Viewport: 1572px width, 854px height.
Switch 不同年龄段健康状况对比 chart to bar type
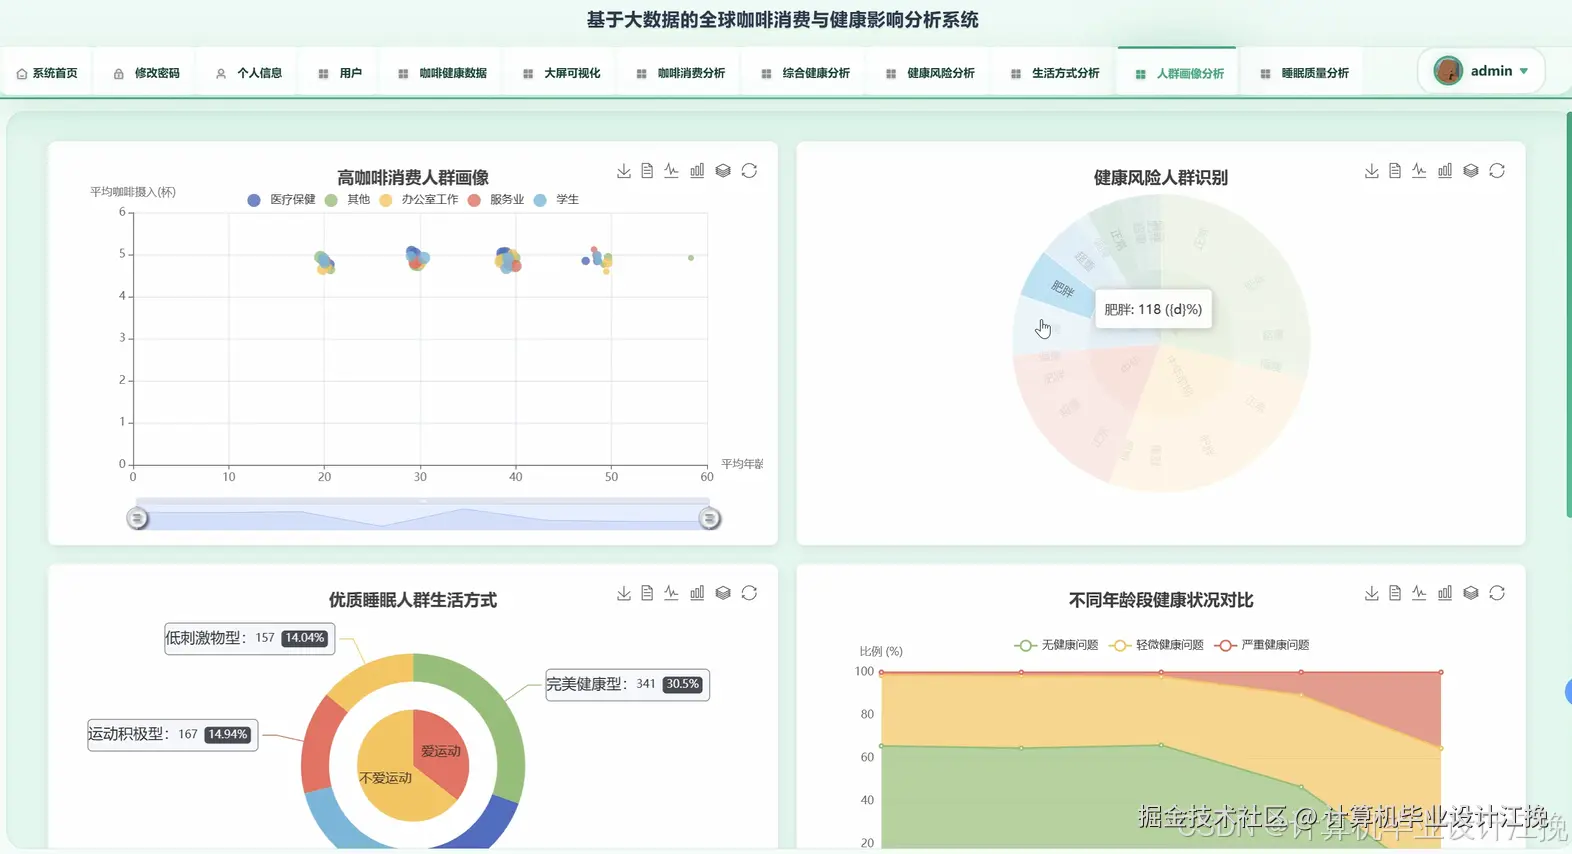(1445, 593)
